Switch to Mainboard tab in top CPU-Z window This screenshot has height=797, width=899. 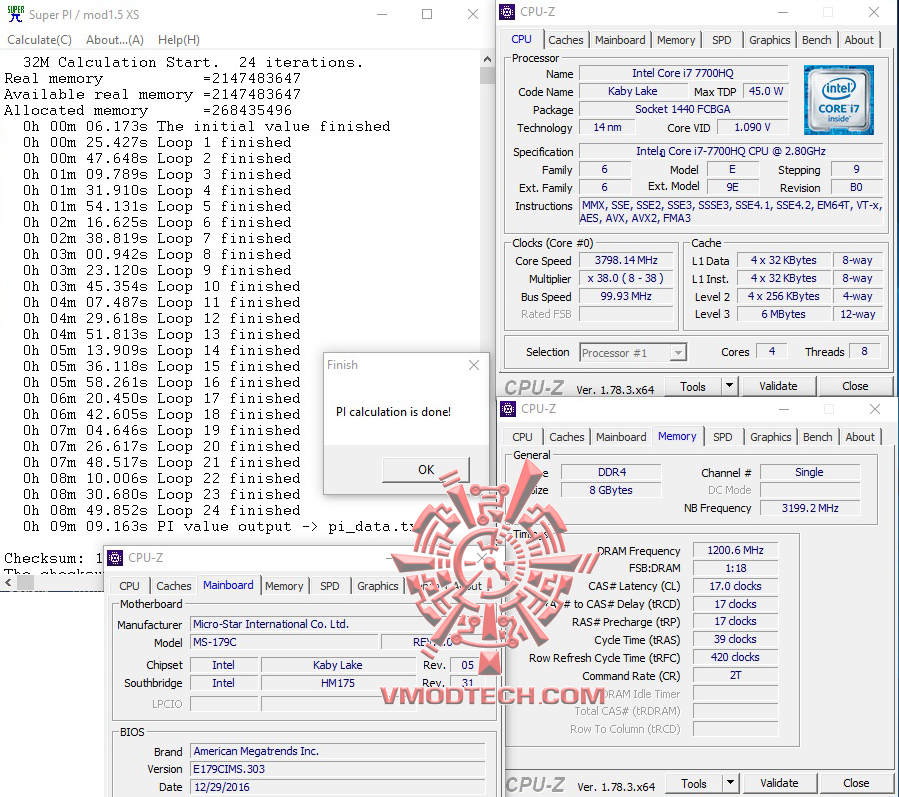pyautogui.click(x=620, y=40)
